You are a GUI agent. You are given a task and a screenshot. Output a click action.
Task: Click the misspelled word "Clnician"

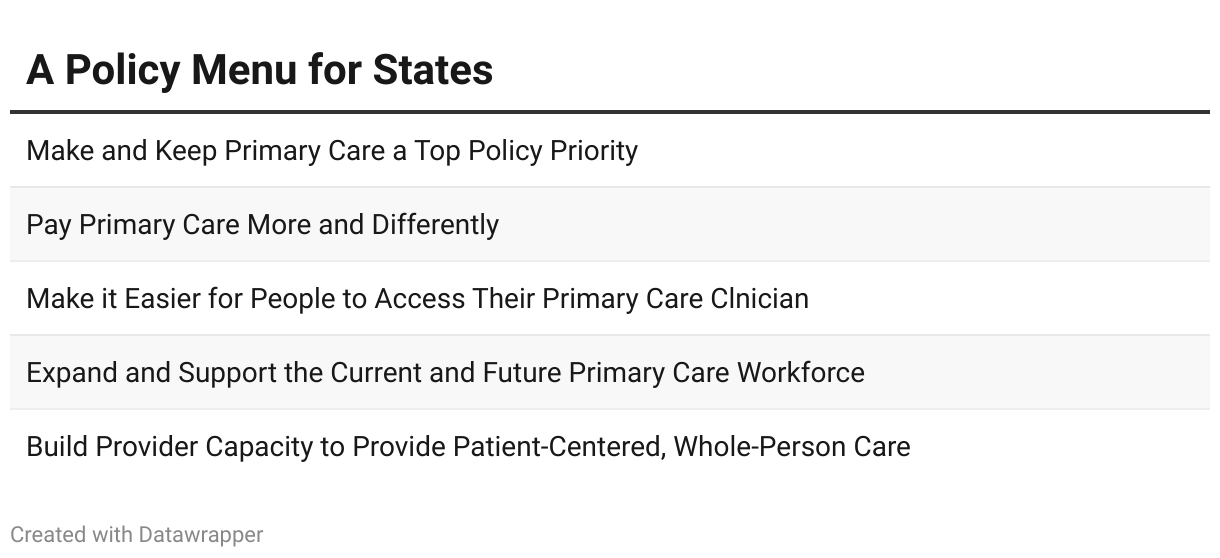pos(760,298)
